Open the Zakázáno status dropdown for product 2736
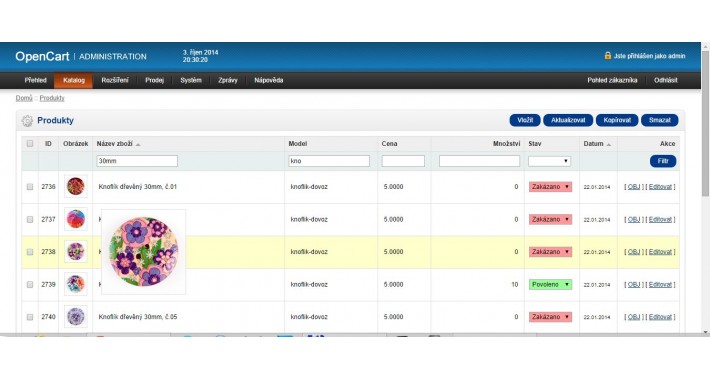The height and width of the screenshot is (380, 710). pos(550,187)
